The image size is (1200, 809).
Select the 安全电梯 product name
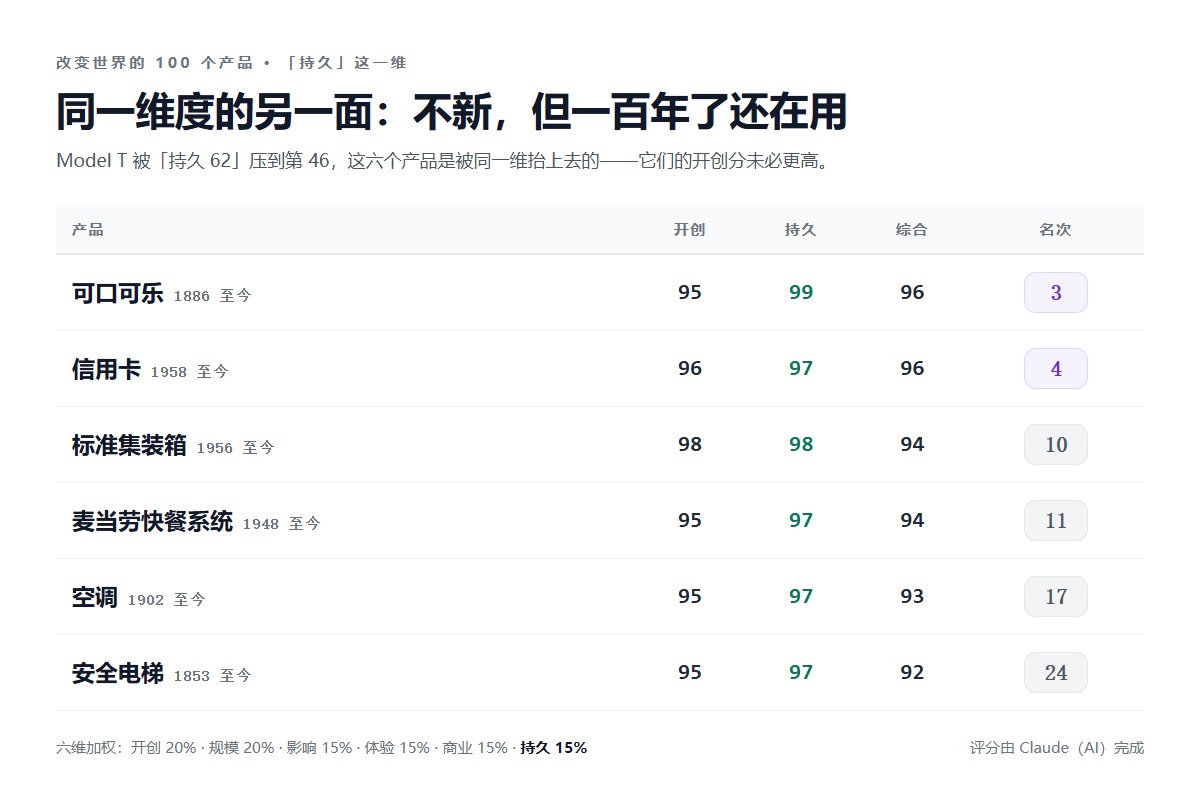118,674
